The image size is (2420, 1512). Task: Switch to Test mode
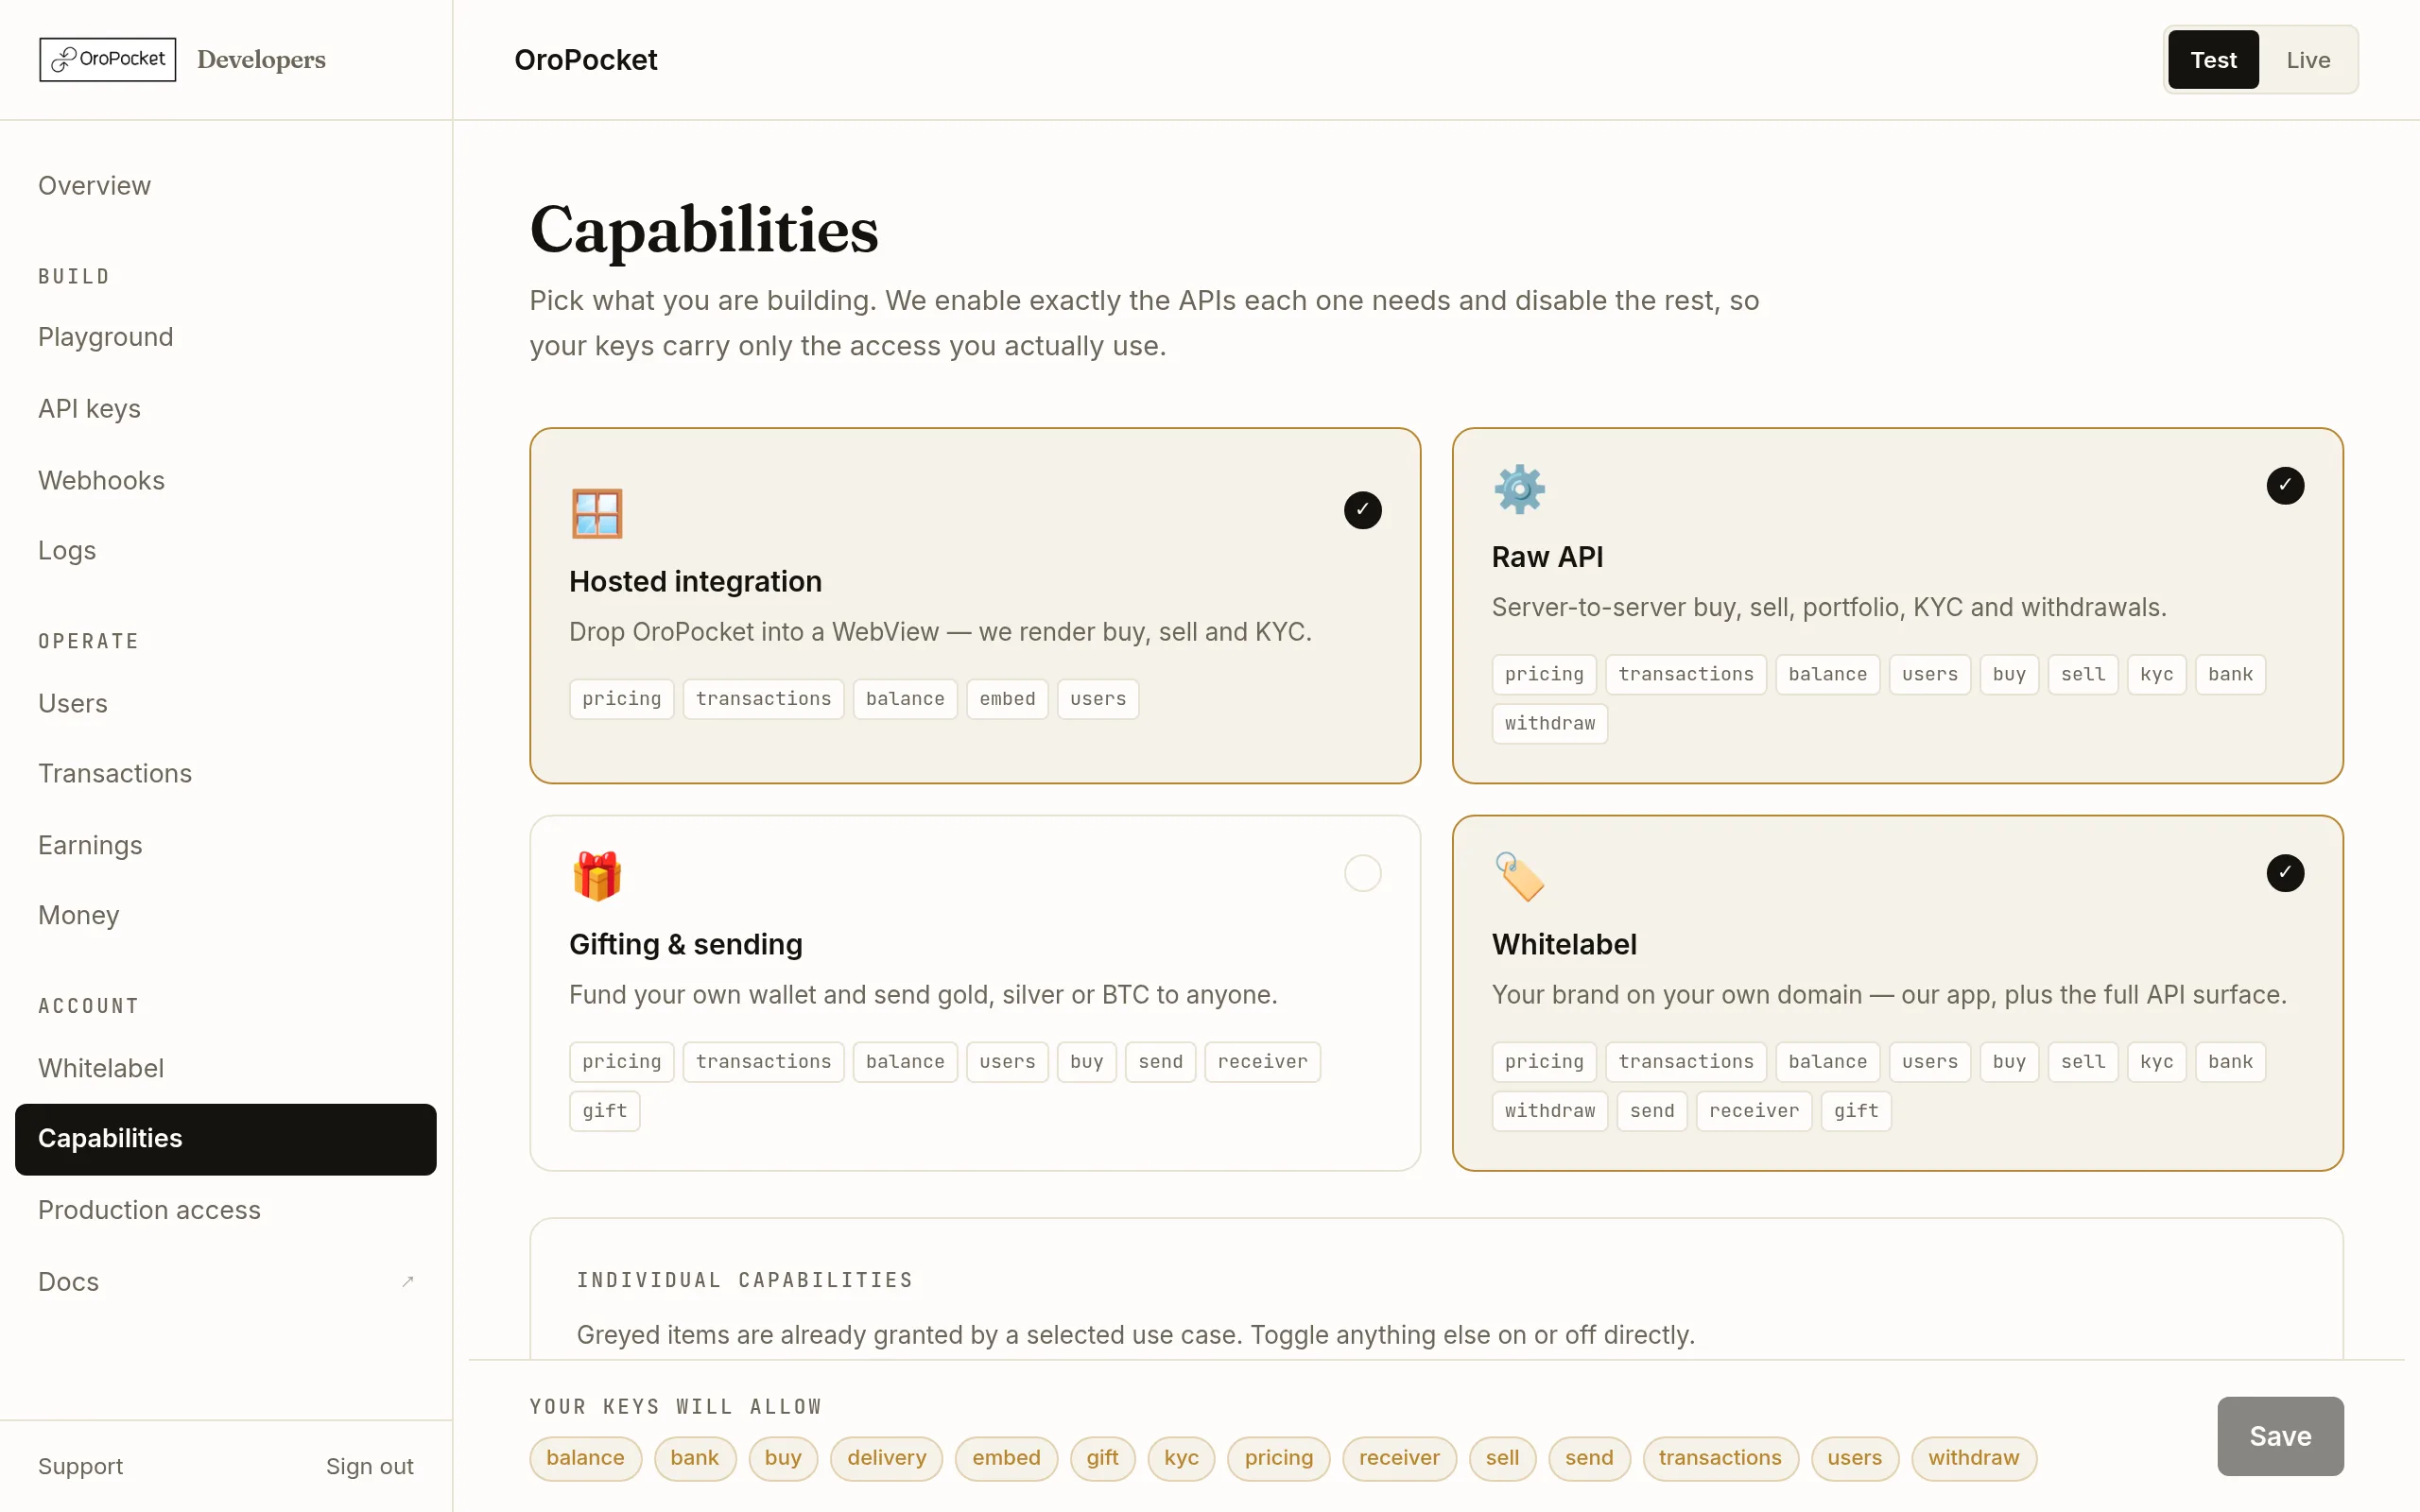(x=2213, y=60)
